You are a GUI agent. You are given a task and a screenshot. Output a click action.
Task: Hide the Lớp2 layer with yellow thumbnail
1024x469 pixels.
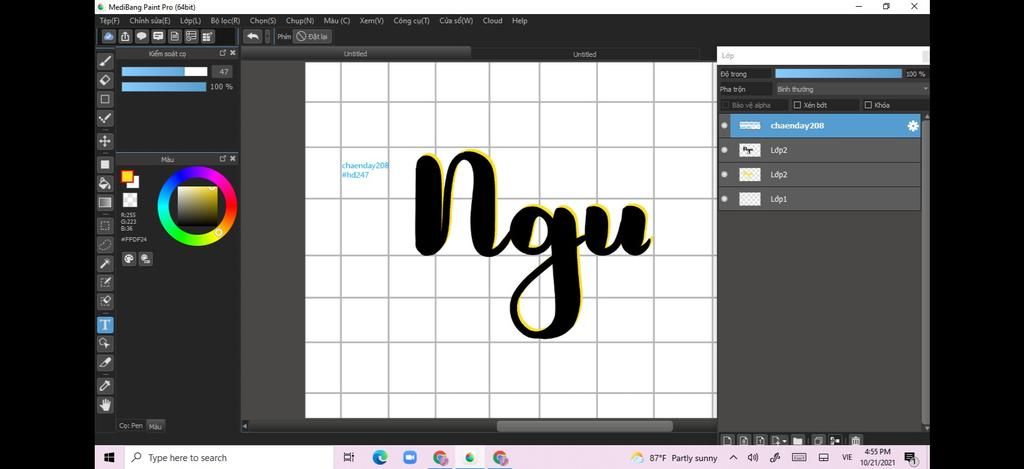coord(724,174)
